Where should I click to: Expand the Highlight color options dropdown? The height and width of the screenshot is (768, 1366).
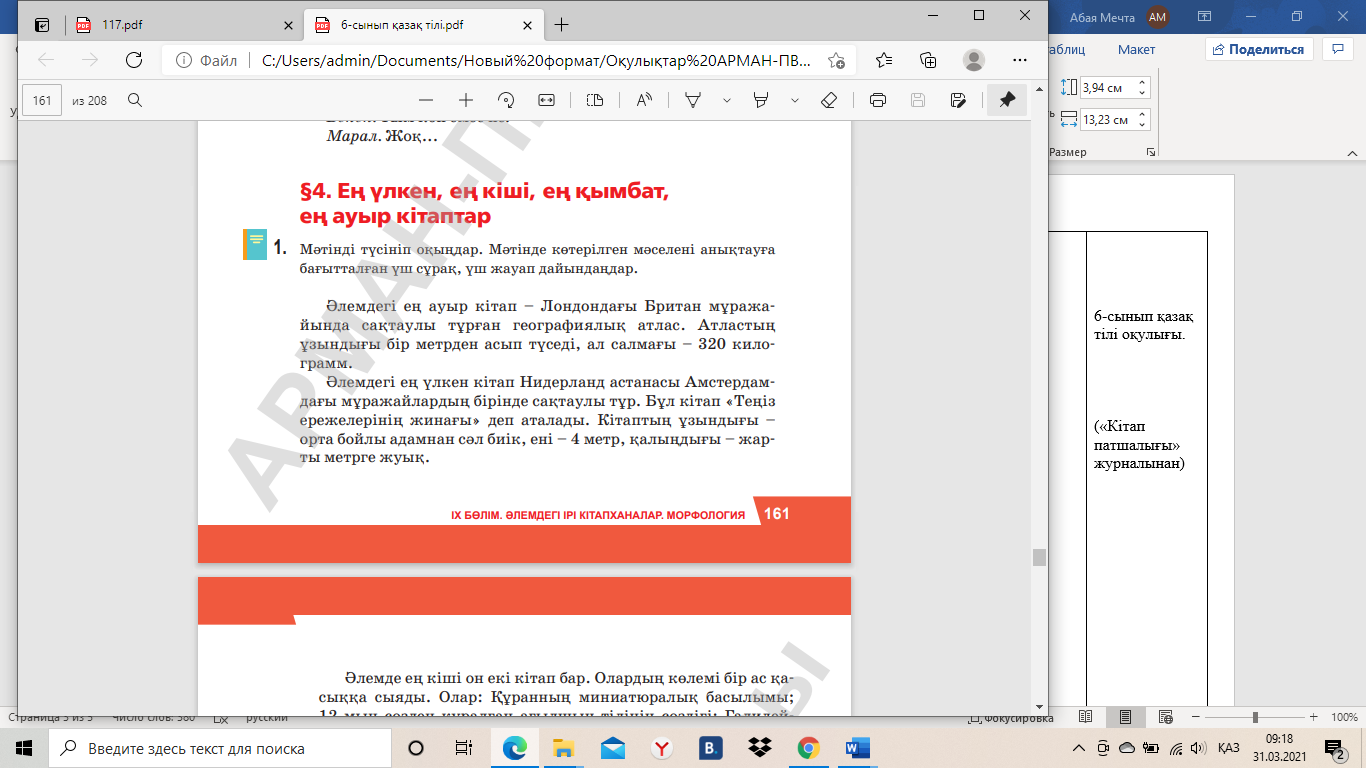click(795, 100)
